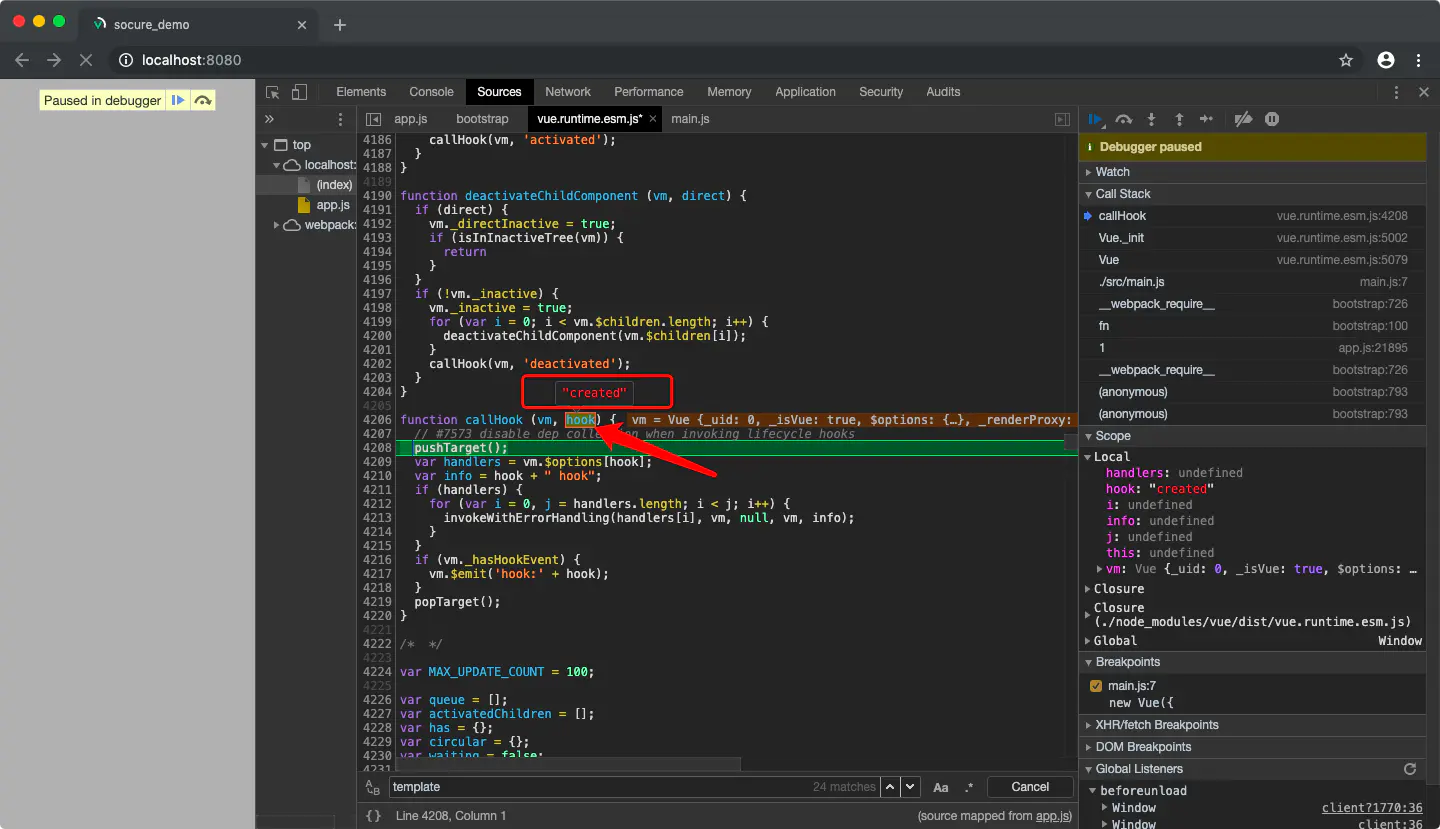Expand XHR/fetch Breakpoints section
Image resolution: width=1440 pixels, height=829 pixels.
1157,725
